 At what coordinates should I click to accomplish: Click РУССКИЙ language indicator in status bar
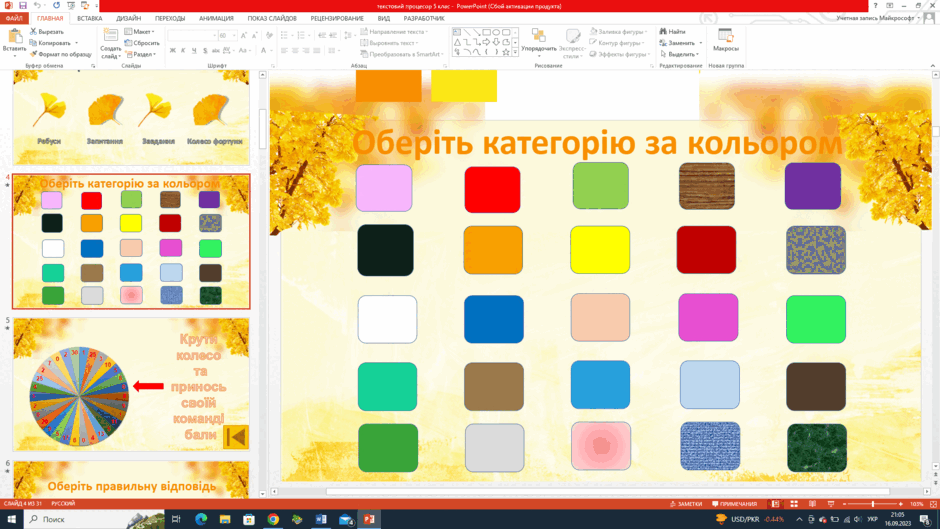tap(63, 504)
